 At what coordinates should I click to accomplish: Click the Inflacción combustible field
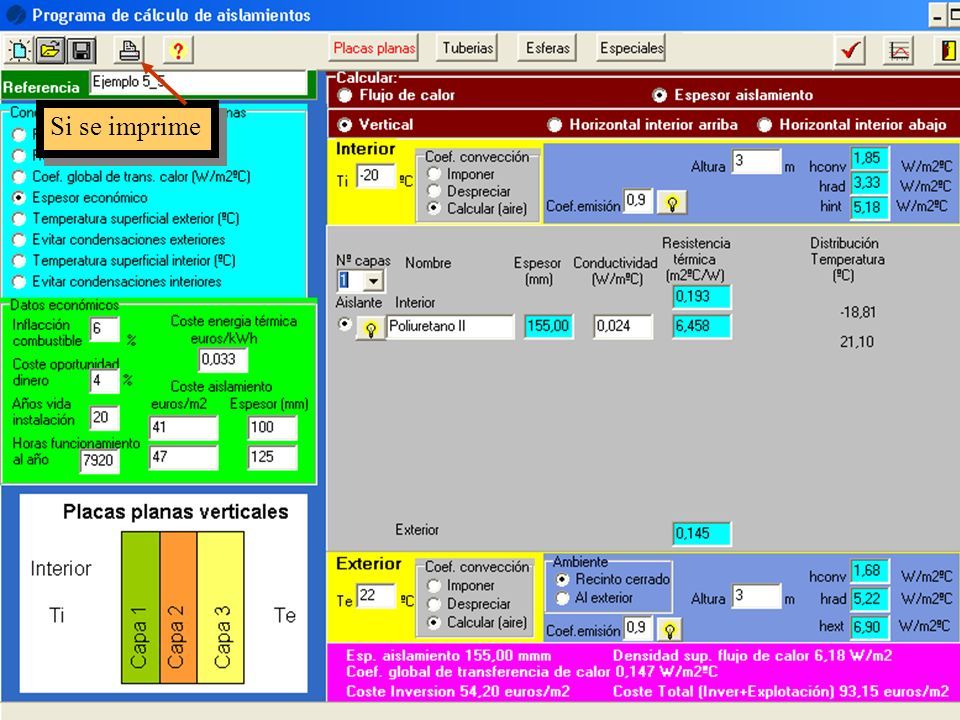click(x=104, y=329)
